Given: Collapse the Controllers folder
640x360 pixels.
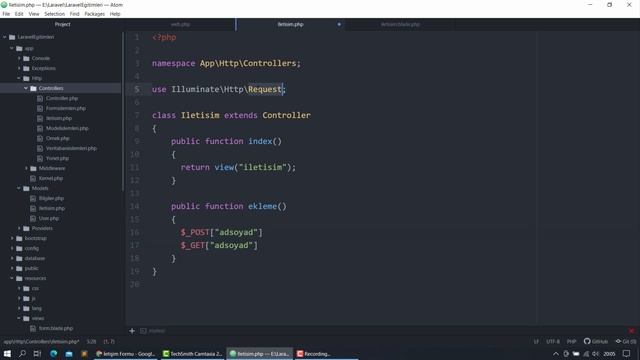Looking at the screenshot, I should pyautogui.click(x=26, y=88).
